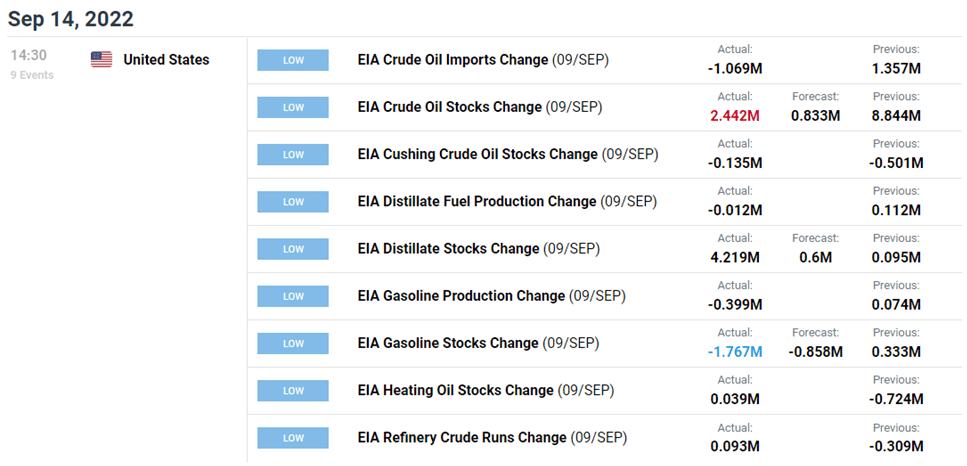Click the 9 Events count label
Viewport: 967px width, 466px height.
point(32,75)
